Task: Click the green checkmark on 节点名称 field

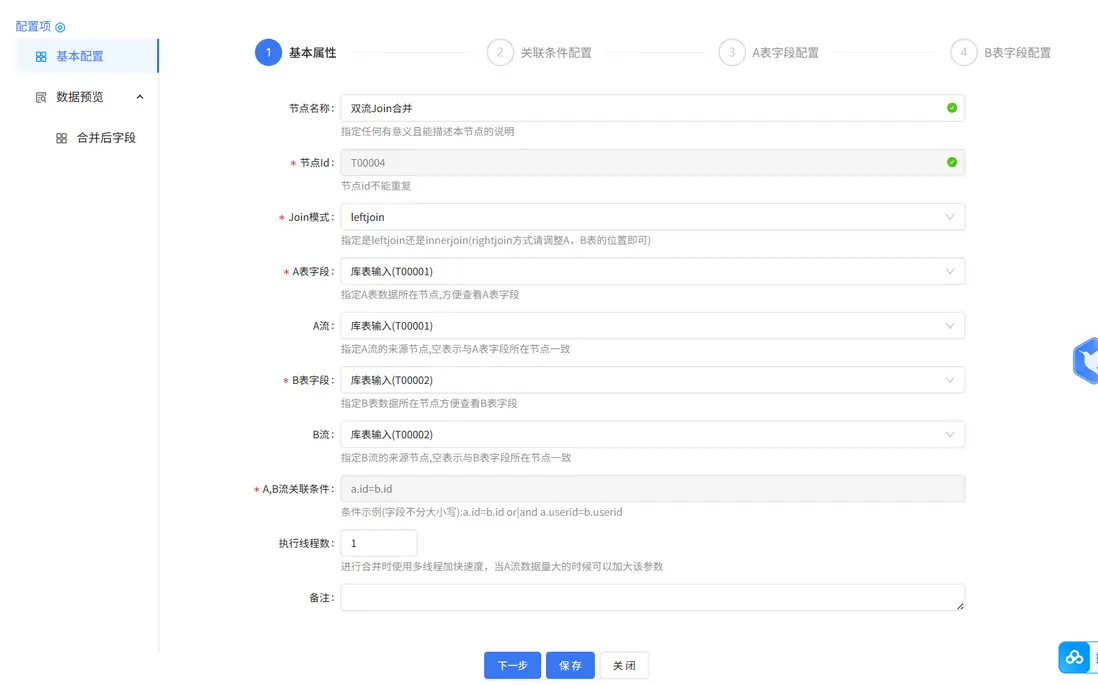Action: [949, 107]
